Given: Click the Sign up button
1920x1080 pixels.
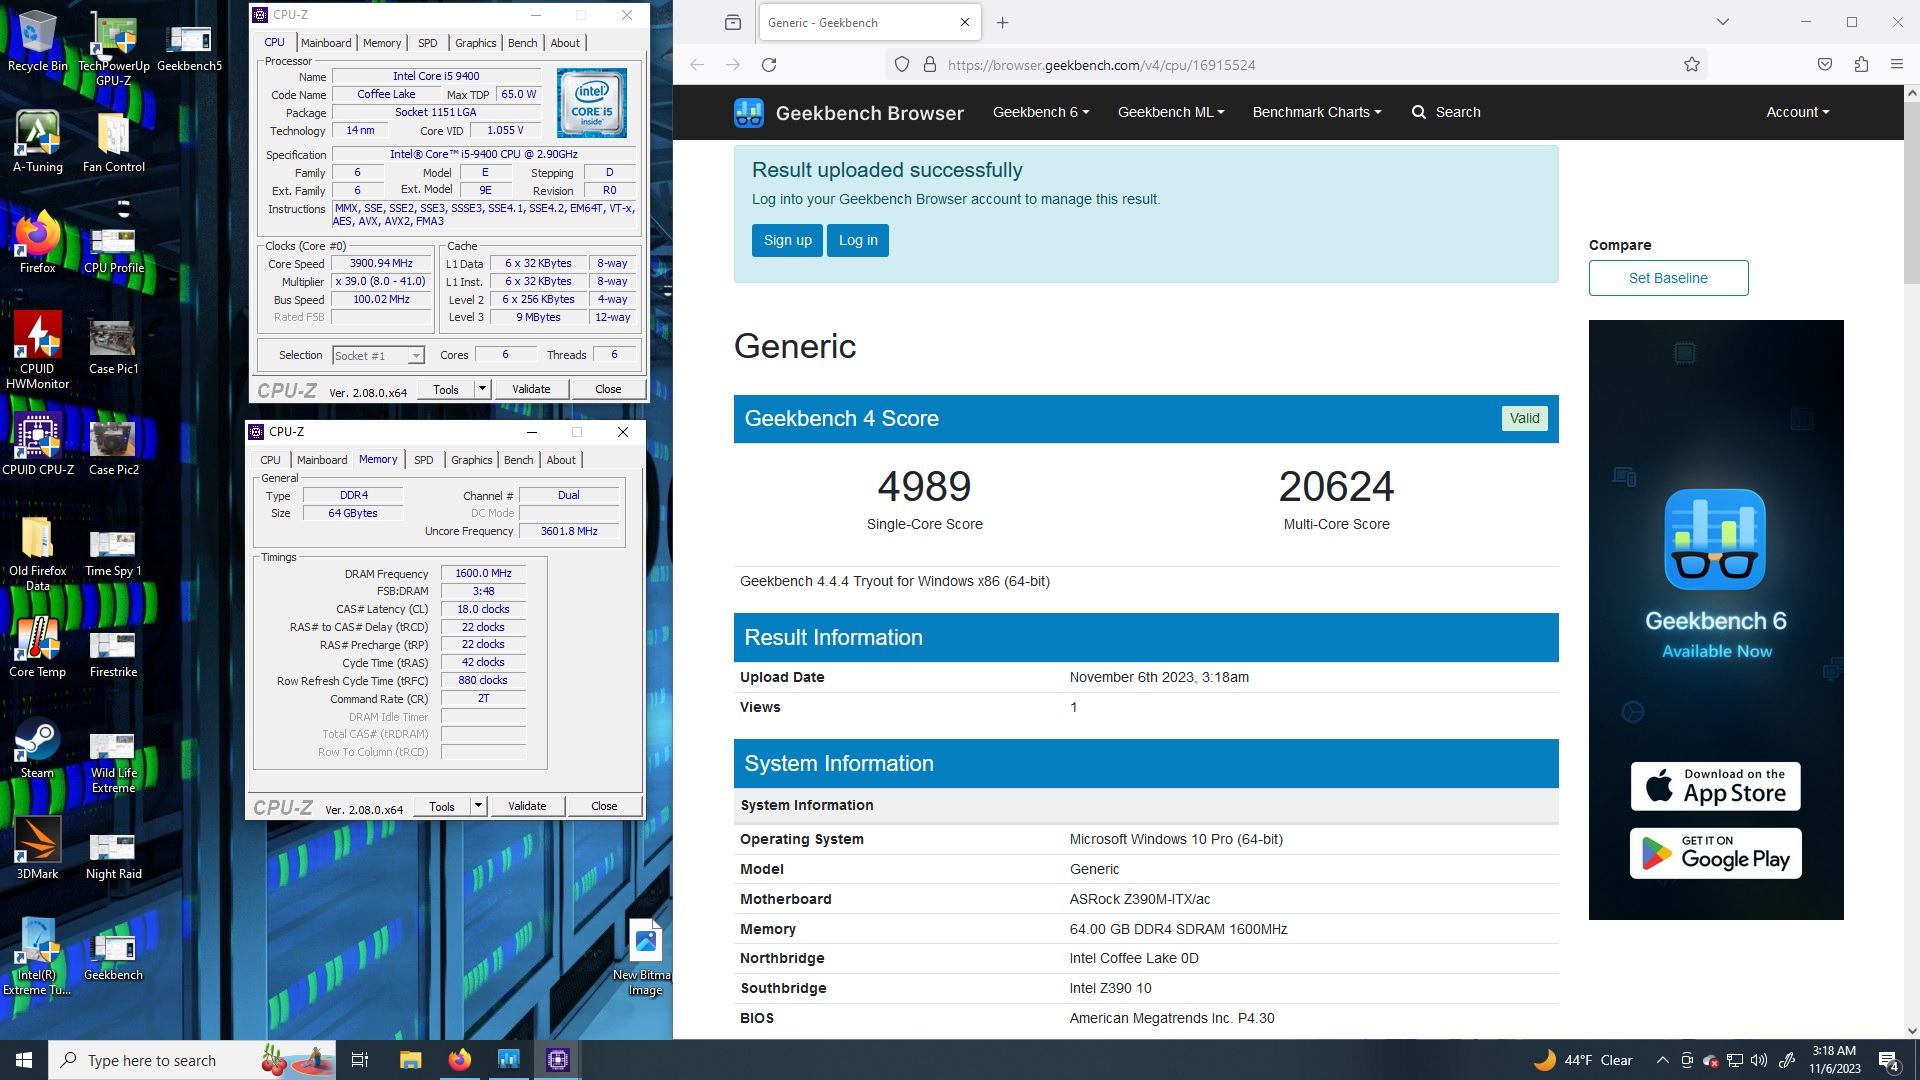Looking at the screenshot, I should click(787, 240).
